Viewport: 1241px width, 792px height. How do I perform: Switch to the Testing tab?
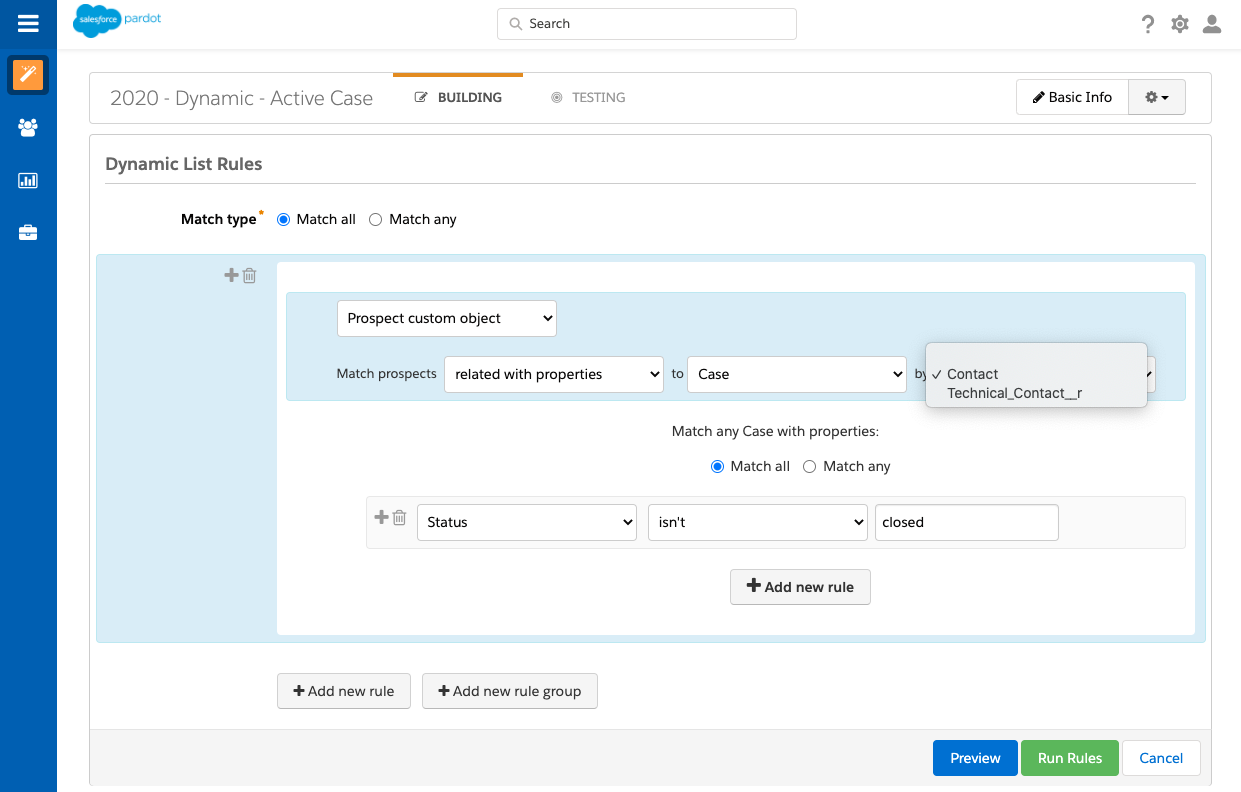click(588, 98)
